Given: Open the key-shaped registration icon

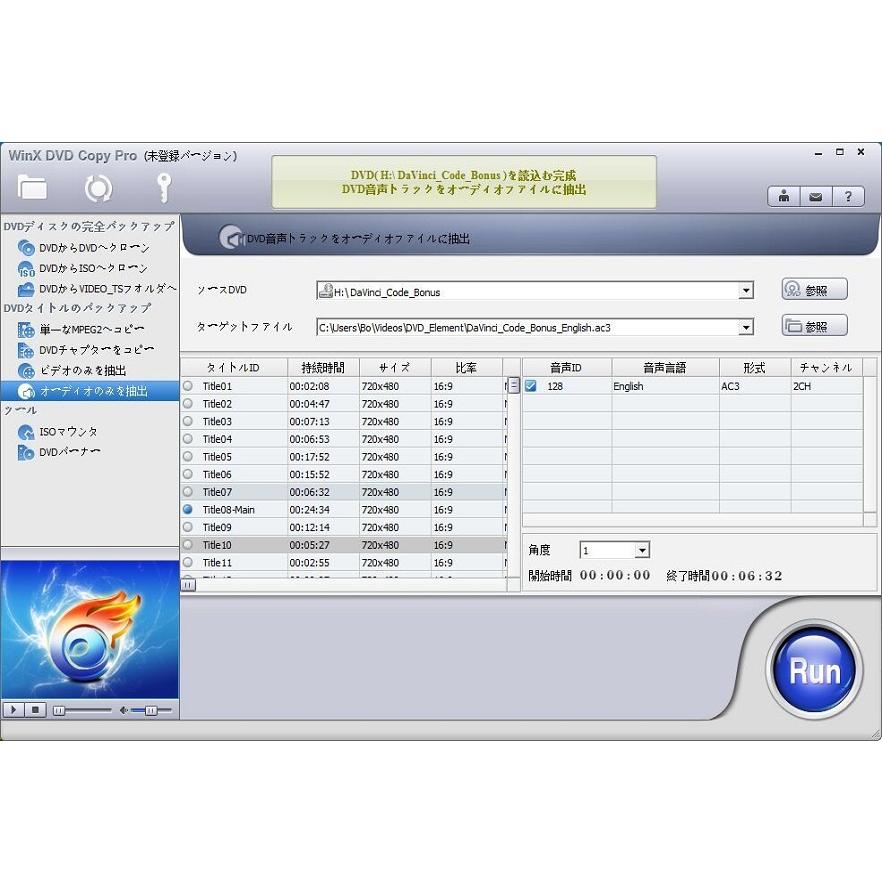Looking at the screenshot, I should tap(163, 188).
